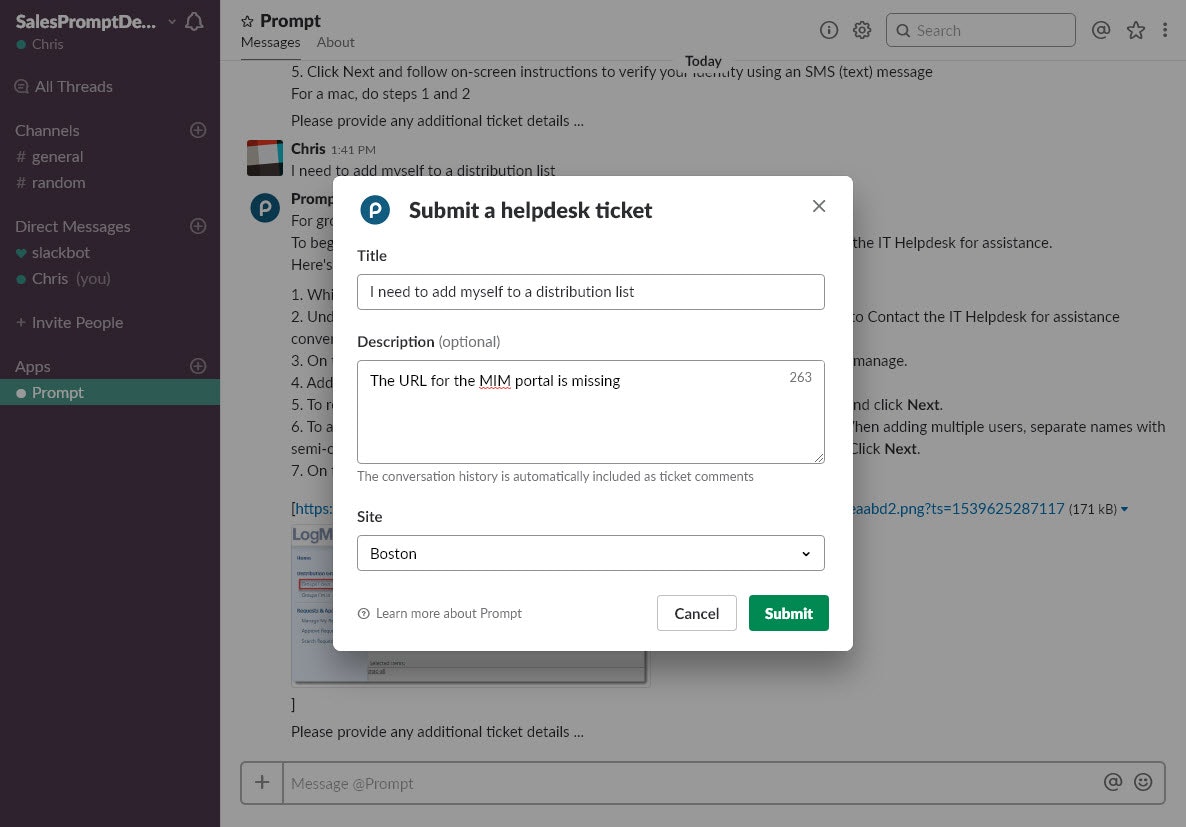
Task: Click the help icon beside Learn more
Action: 364,614
